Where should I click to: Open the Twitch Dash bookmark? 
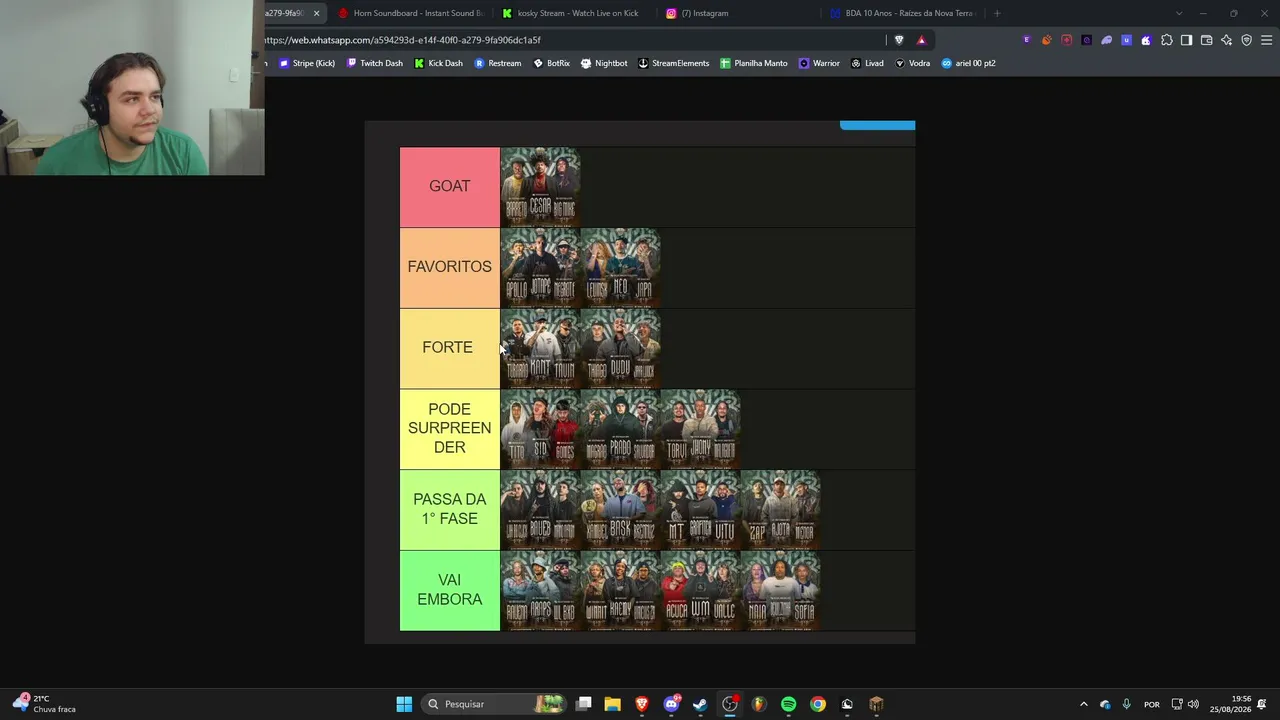tap(374, 63)
